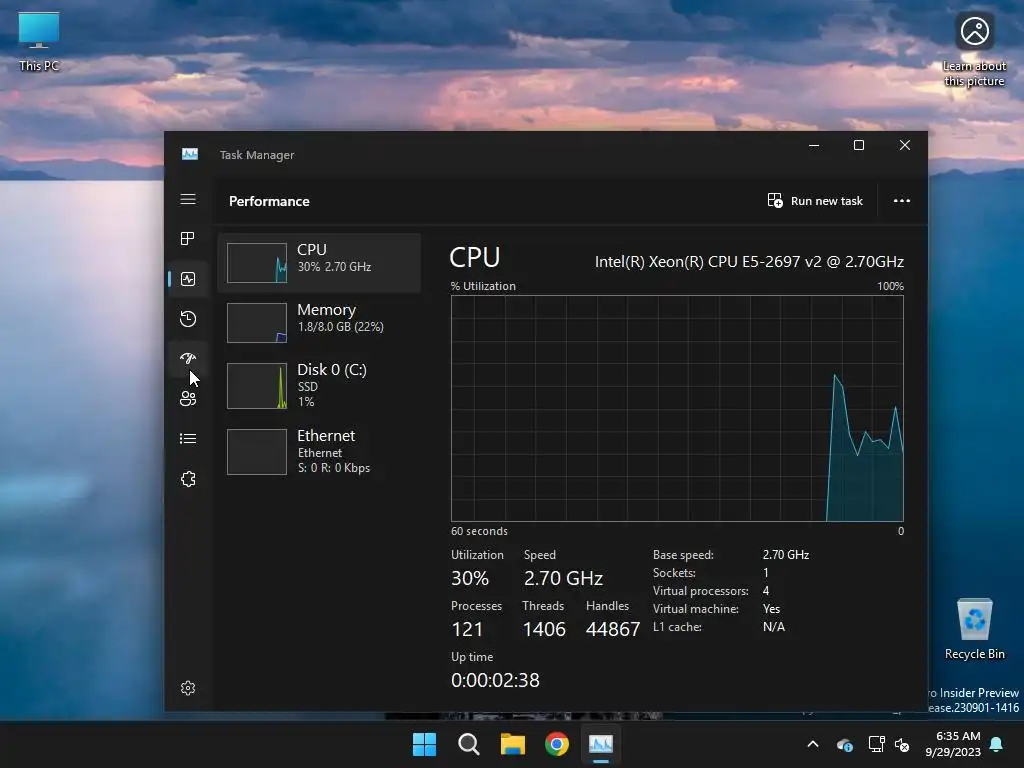
Task: Open the Windows Start menu
Action: (424, 744)
